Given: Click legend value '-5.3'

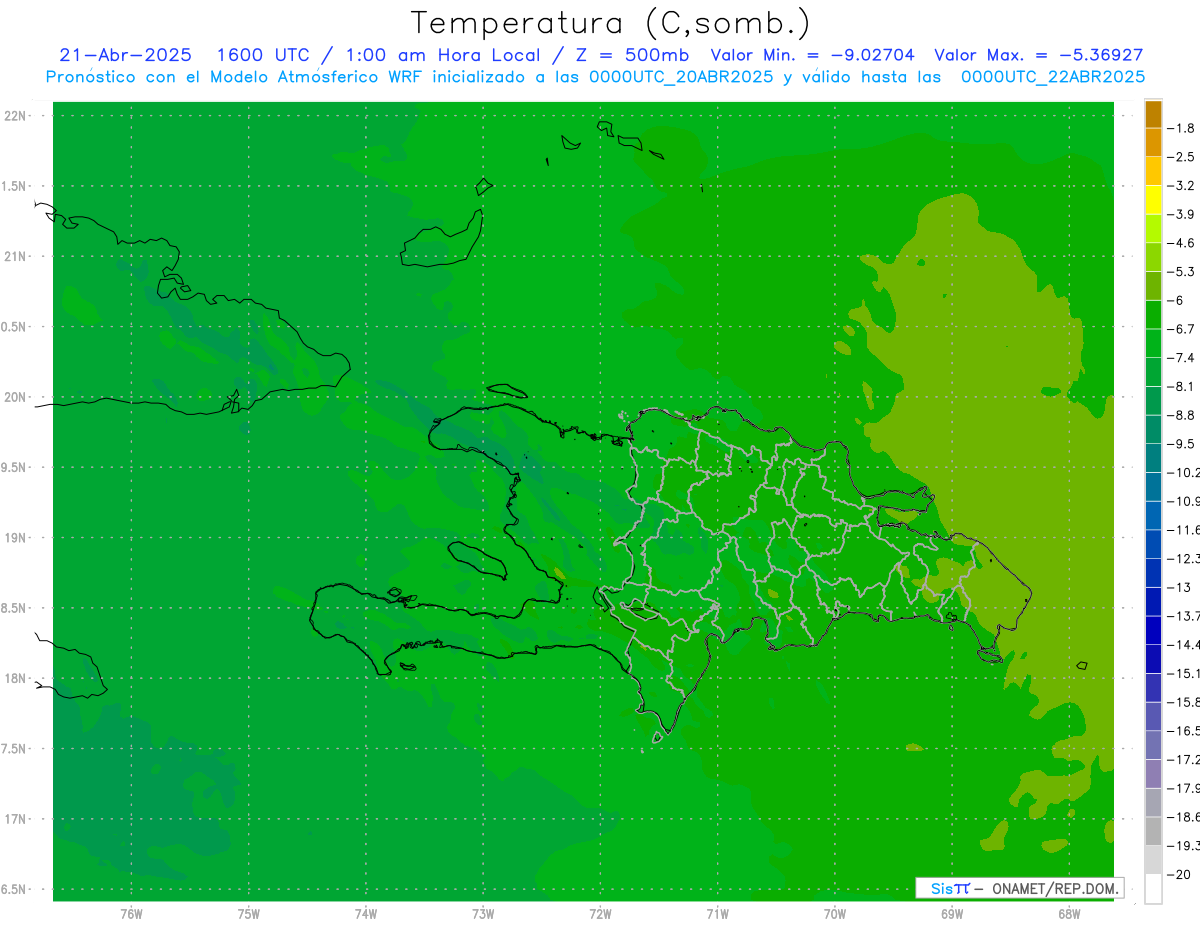Looking at the screenshot, I should click(x=1182, y=272).
